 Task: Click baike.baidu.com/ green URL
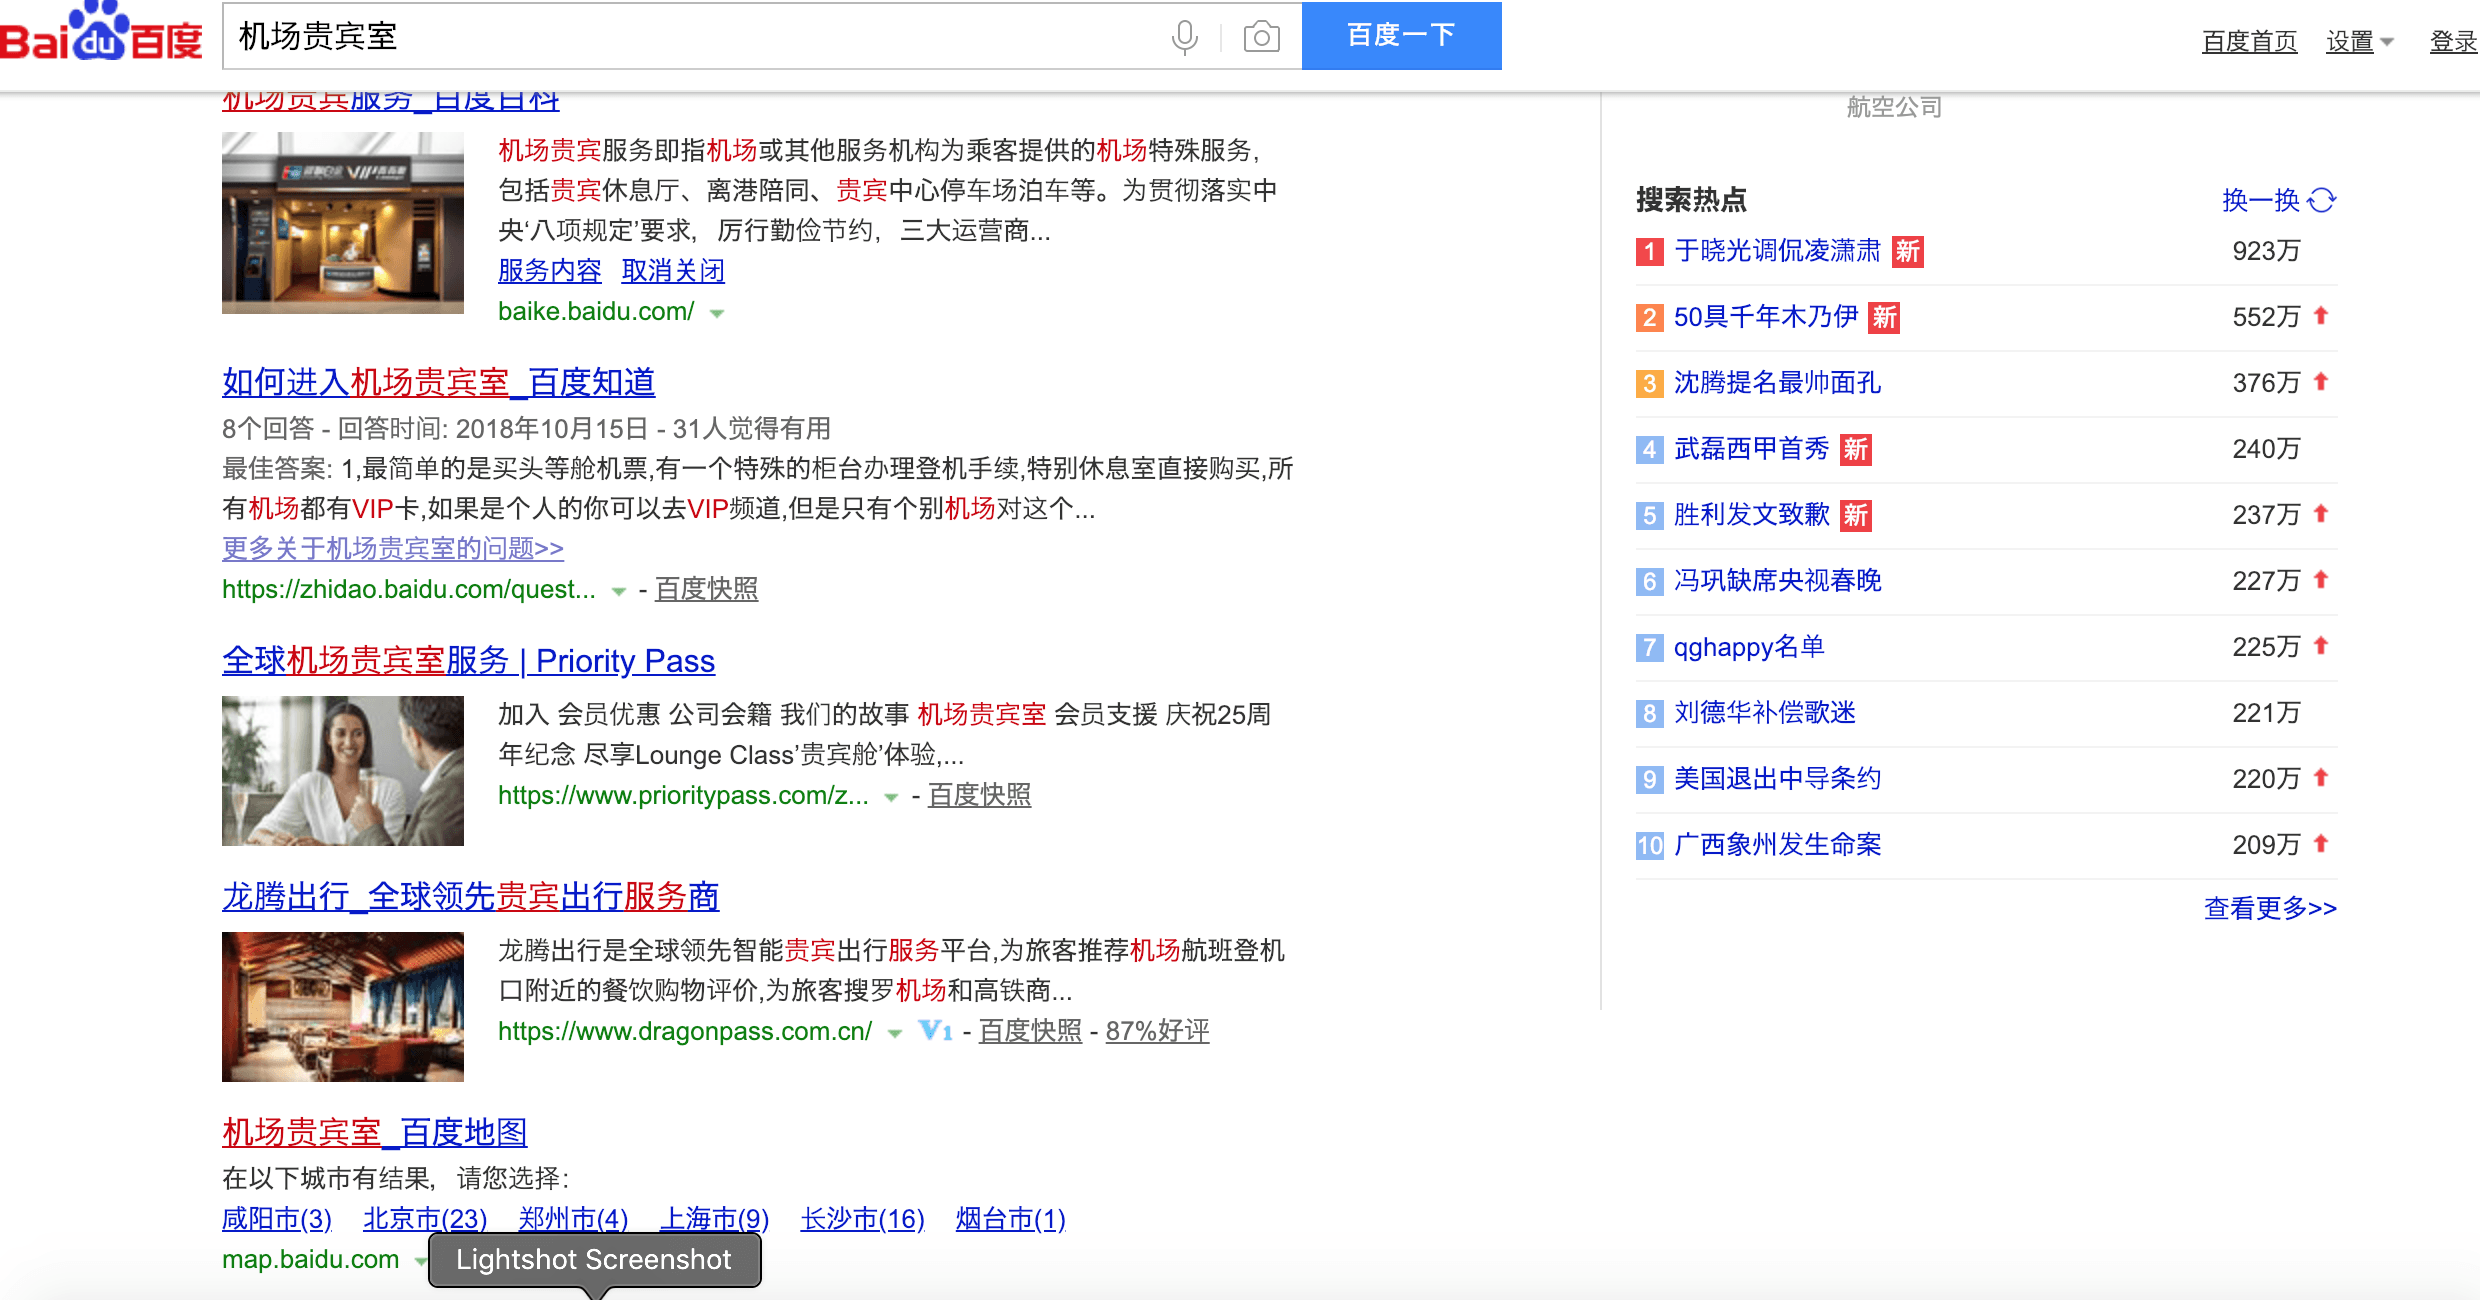point(596,311)
